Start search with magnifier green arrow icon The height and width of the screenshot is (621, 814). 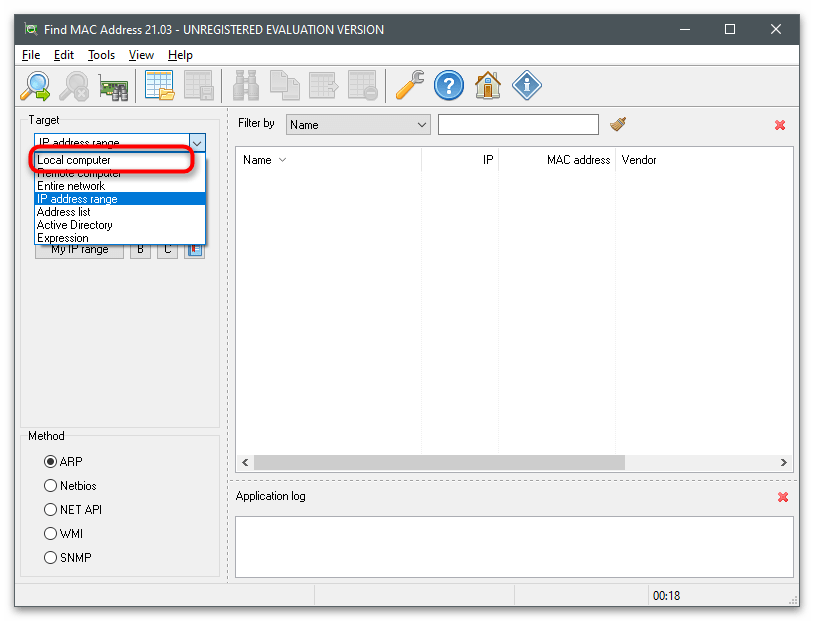35,86
